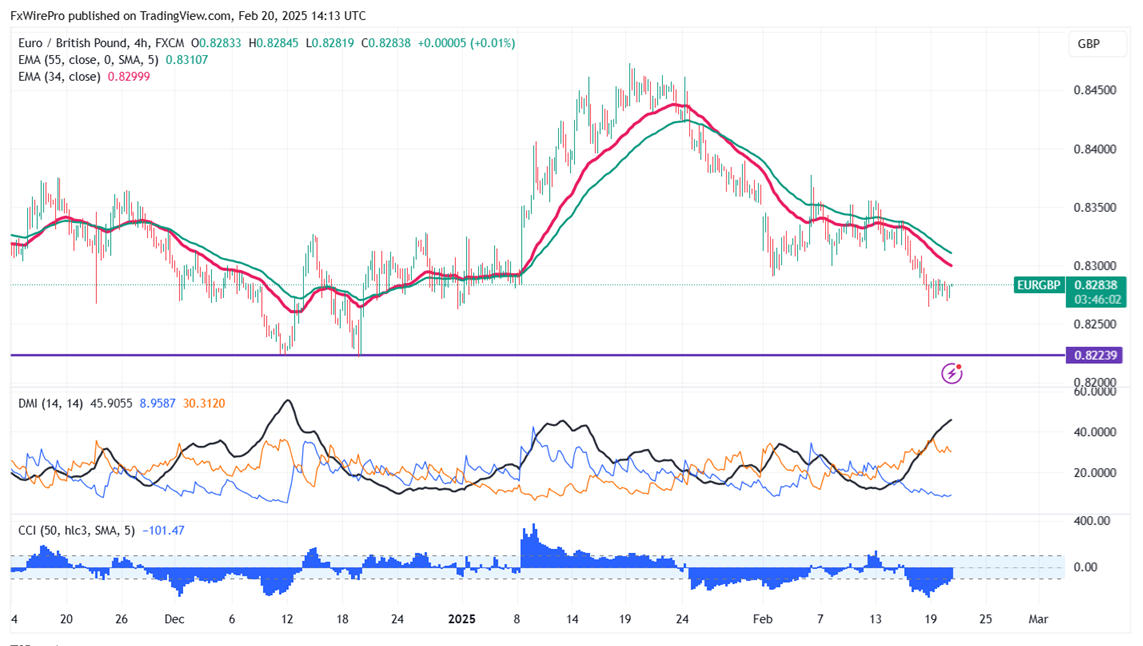Click the 0.82239 horizontal line price label
This screenshot has width=1143, height=646.
click(1096, 355)
